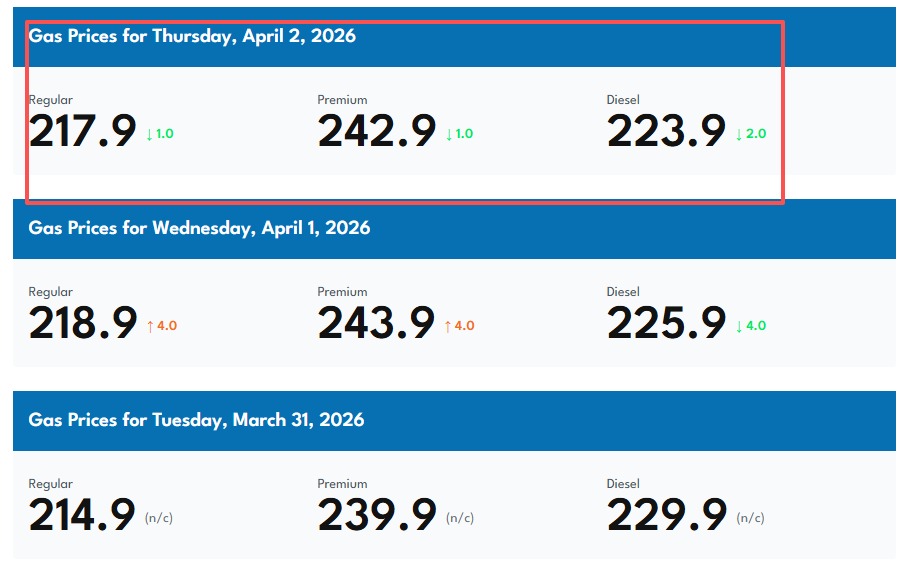Screen dimensions: 899x569
Task: Click the 225.9 Diesel price
Action: tap(666, 324)
